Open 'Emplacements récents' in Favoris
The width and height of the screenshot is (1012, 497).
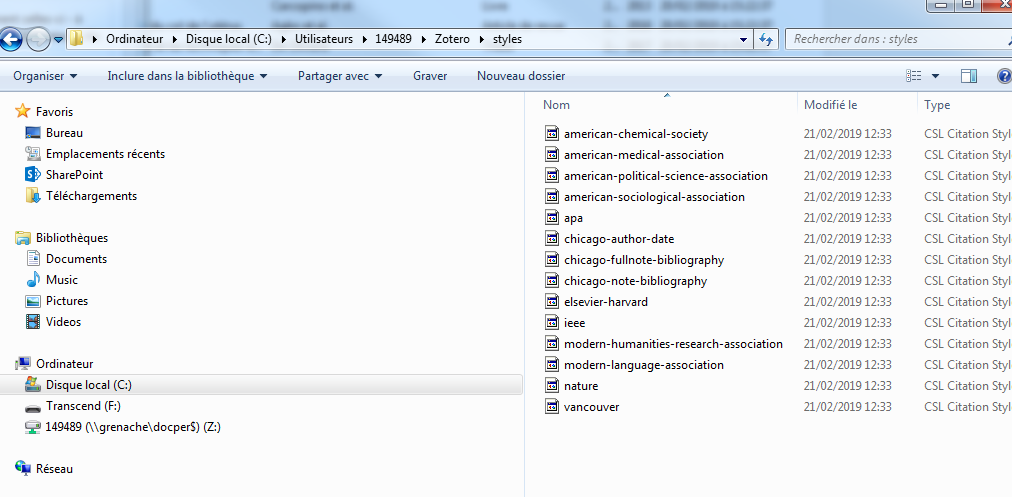105,154
